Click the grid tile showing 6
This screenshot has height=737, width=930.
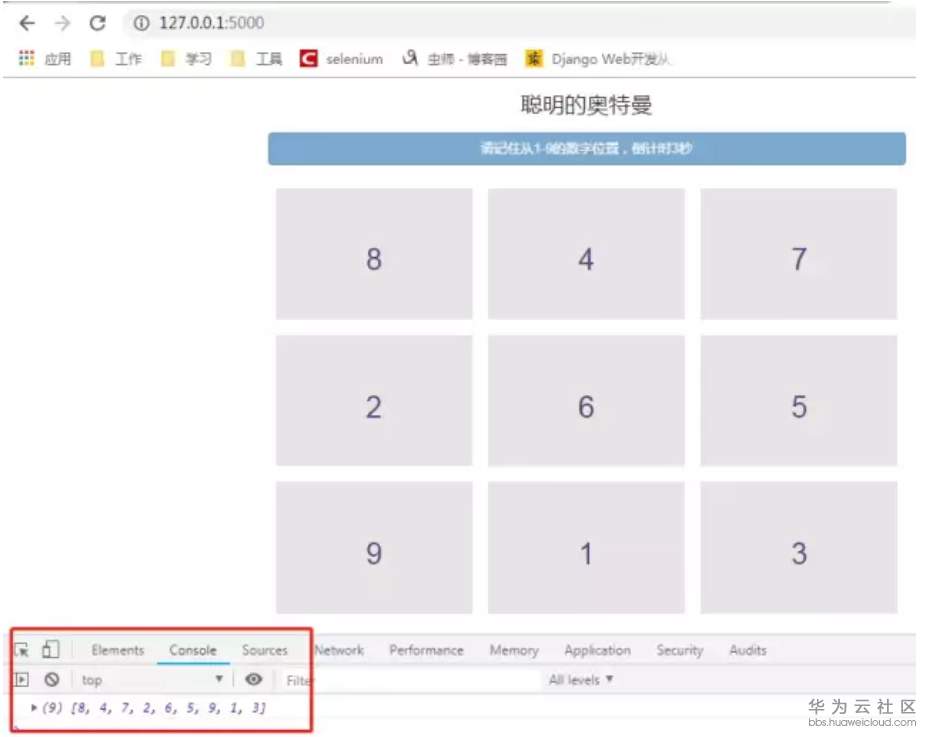pos(586,401)
